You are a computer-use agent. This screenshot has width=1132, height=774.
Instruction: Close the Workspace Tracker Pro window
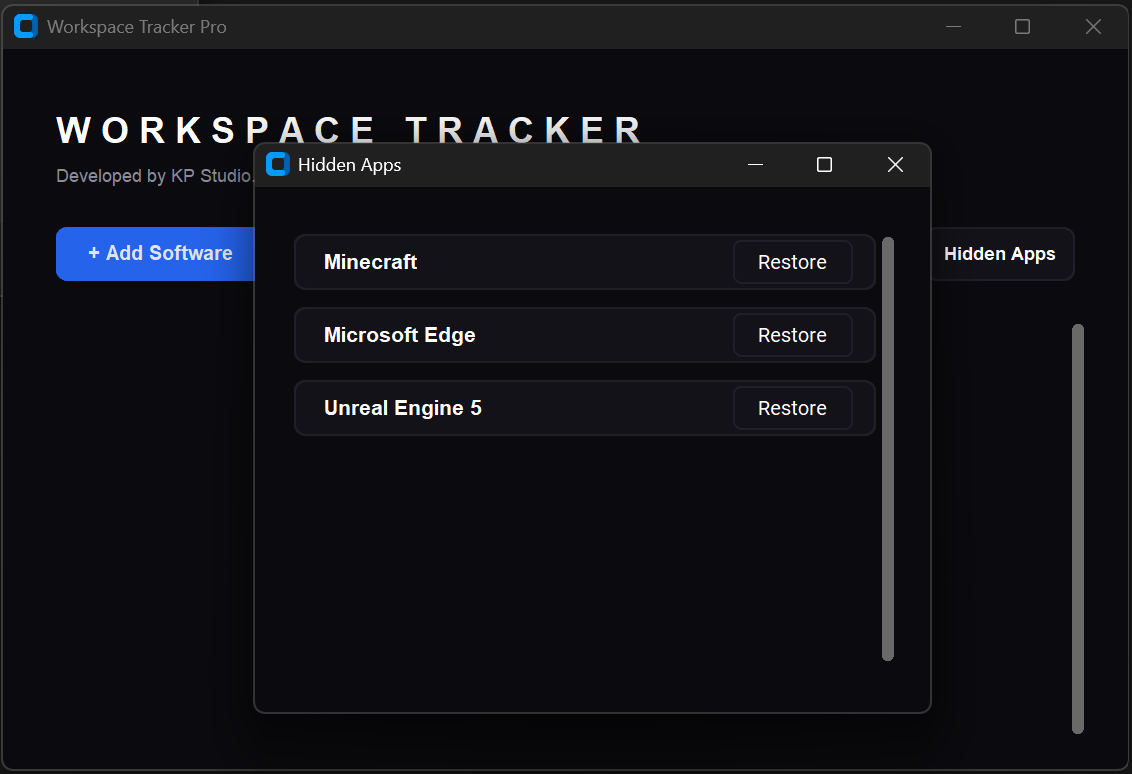[1093, 27]
